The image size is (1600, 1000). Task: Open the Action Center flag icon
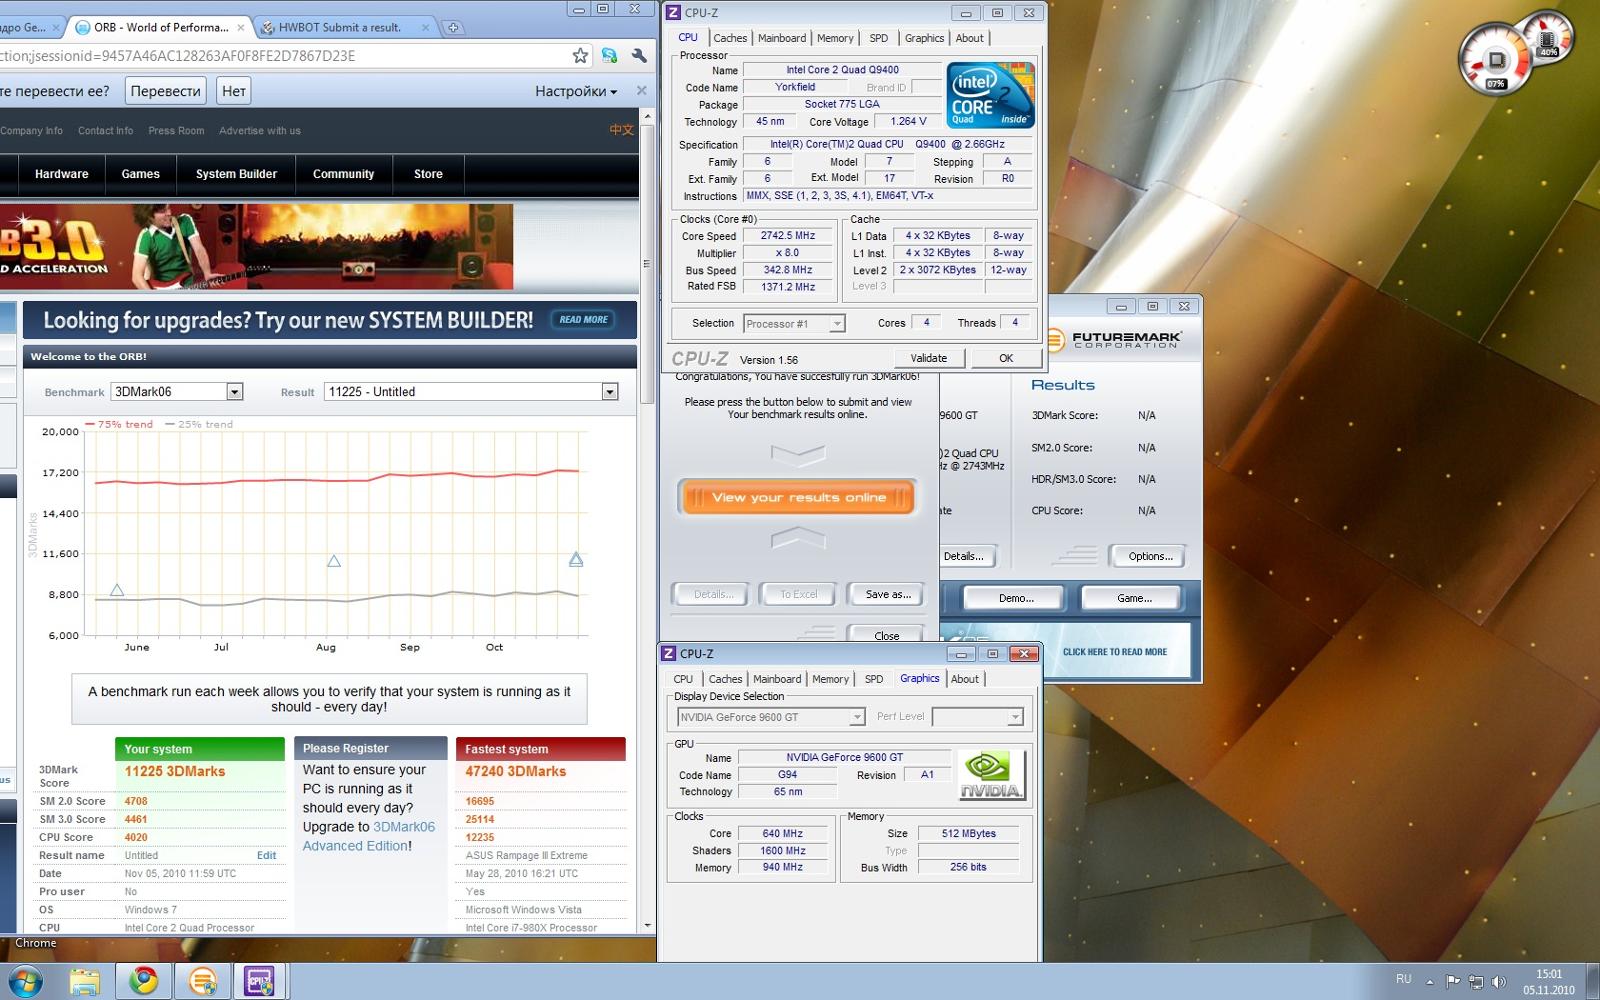[1453, 982]
